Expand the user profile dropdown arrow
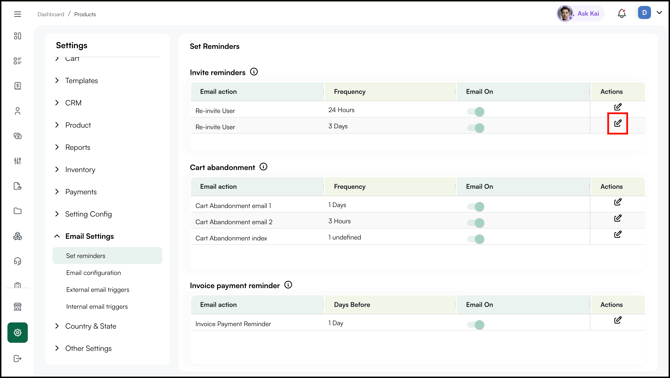The image size is (670, 378). click(659, 13)
